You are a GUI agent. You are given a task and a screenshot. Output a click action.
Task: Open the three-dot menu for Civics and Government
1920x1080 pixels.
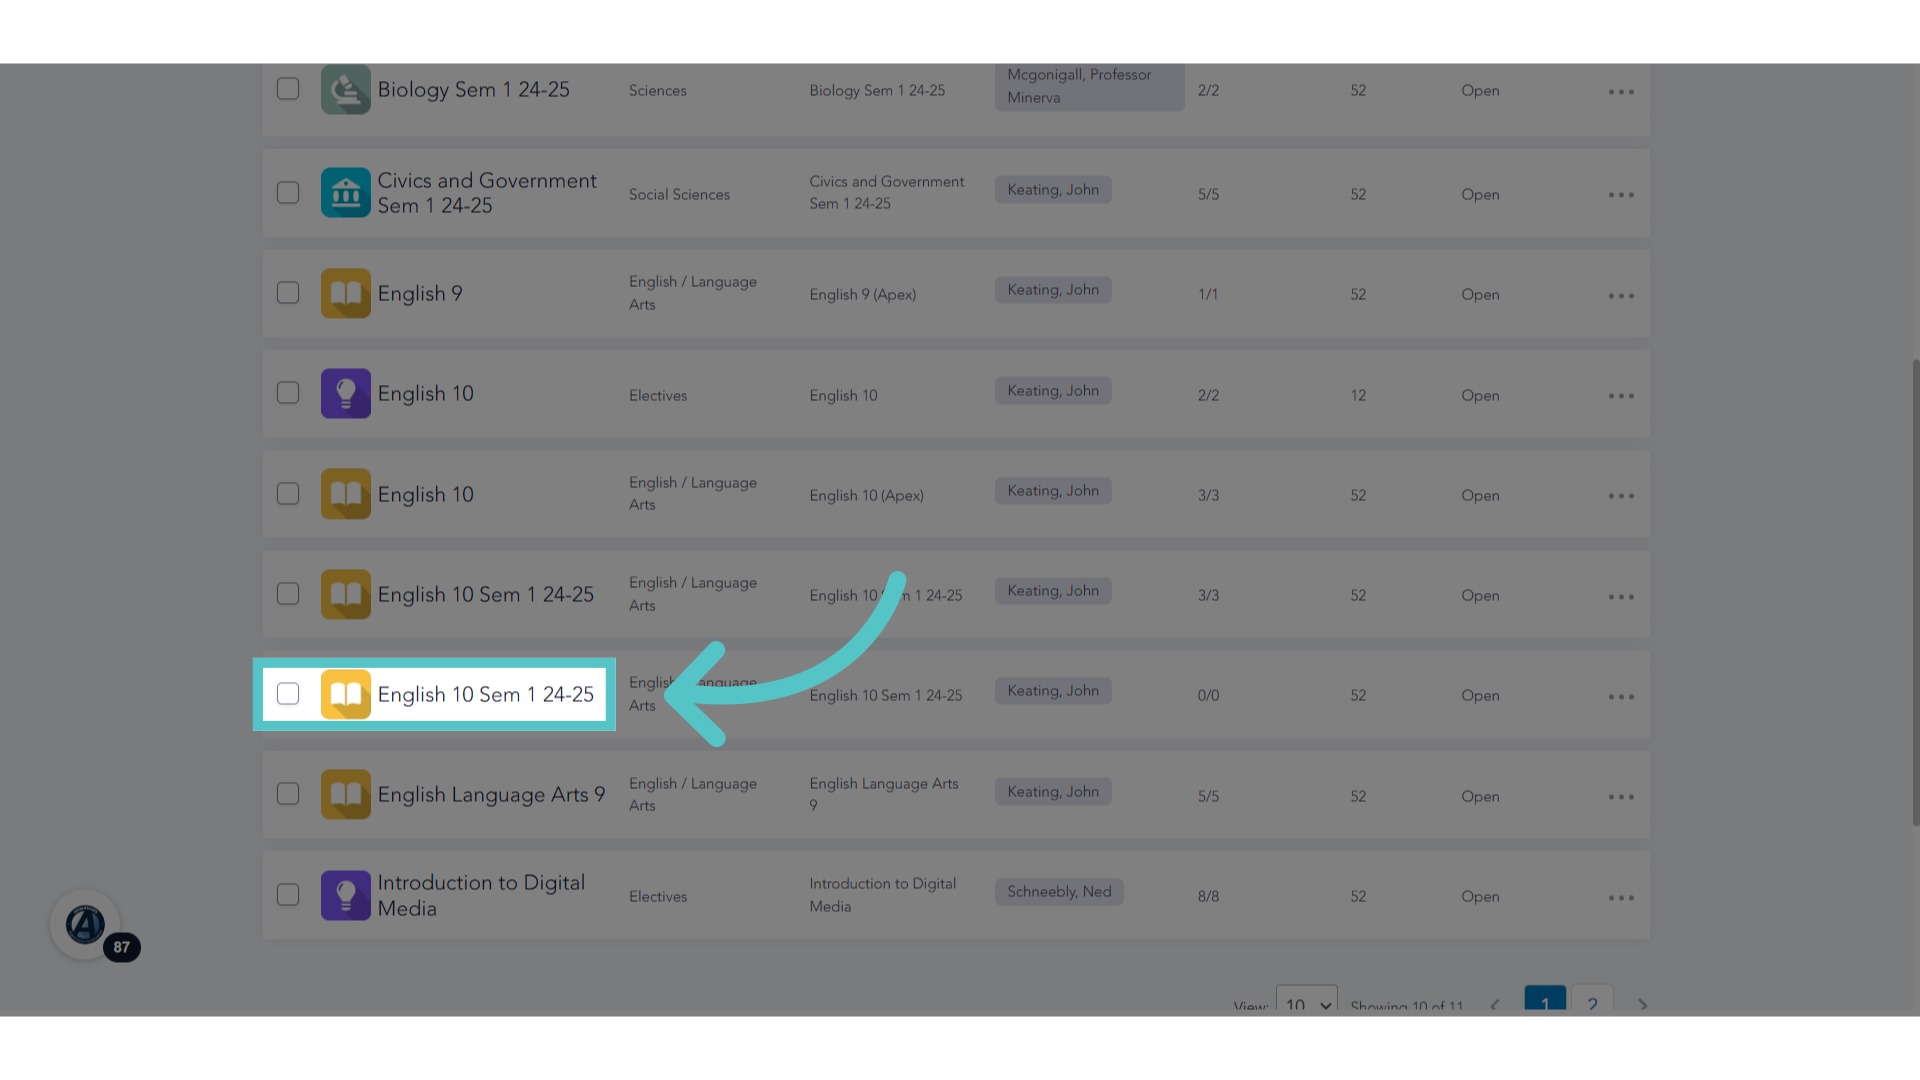tap(1621, 195)
